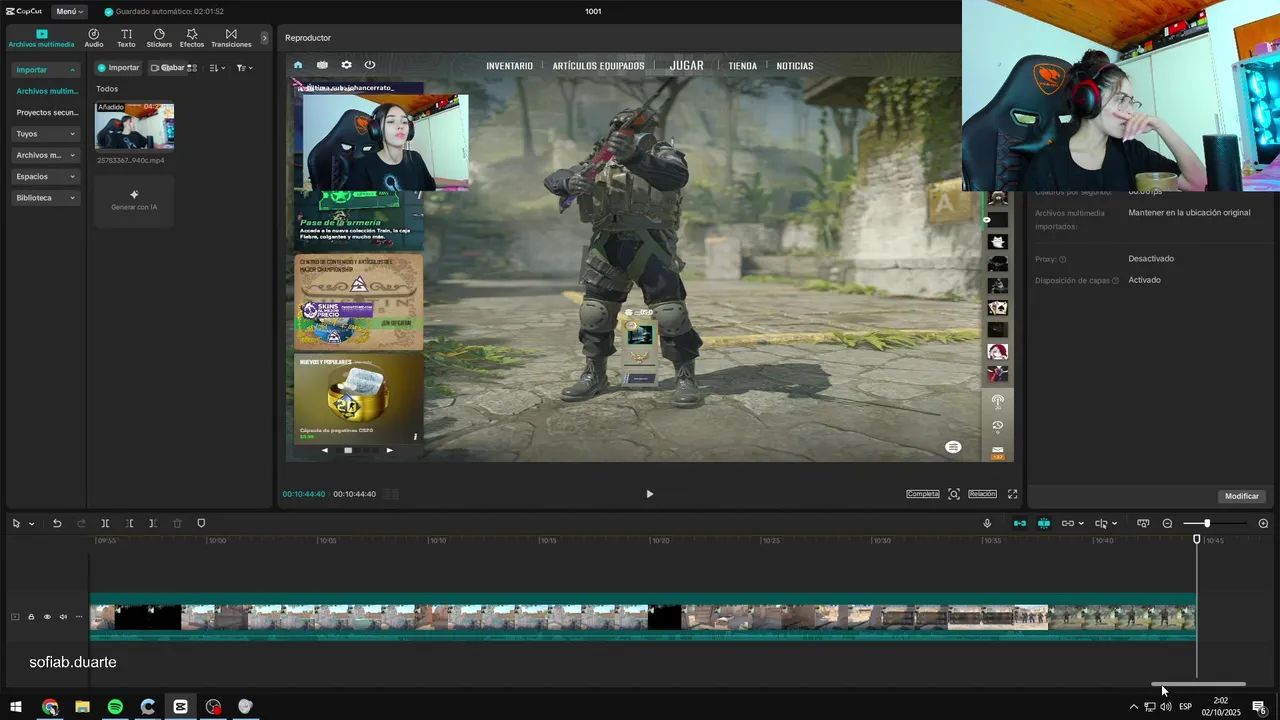This screenshot has width=1280, height=720.
Task: Toggle auto snapping
Action: click(1044, 524)
